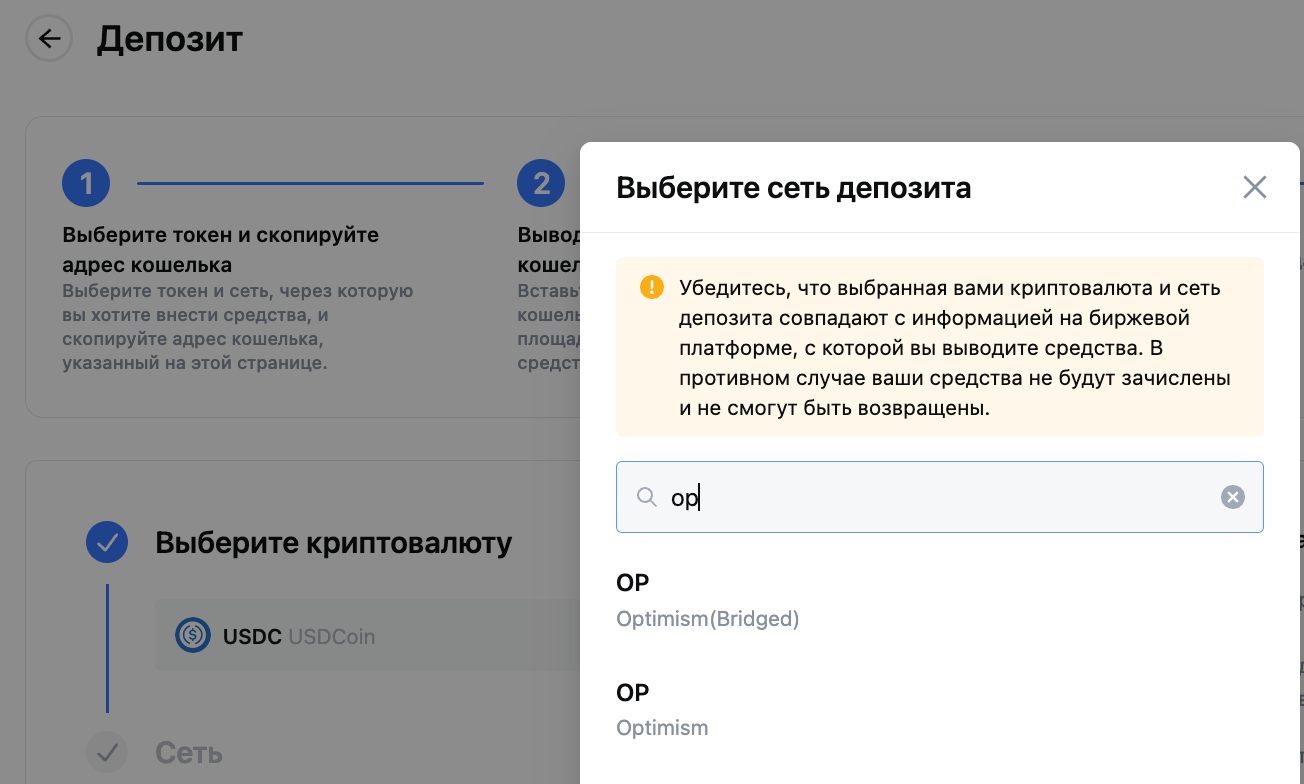This screenshot has height=784, width=1304.
Task: Clear the network search field text
Action: 1232,497
